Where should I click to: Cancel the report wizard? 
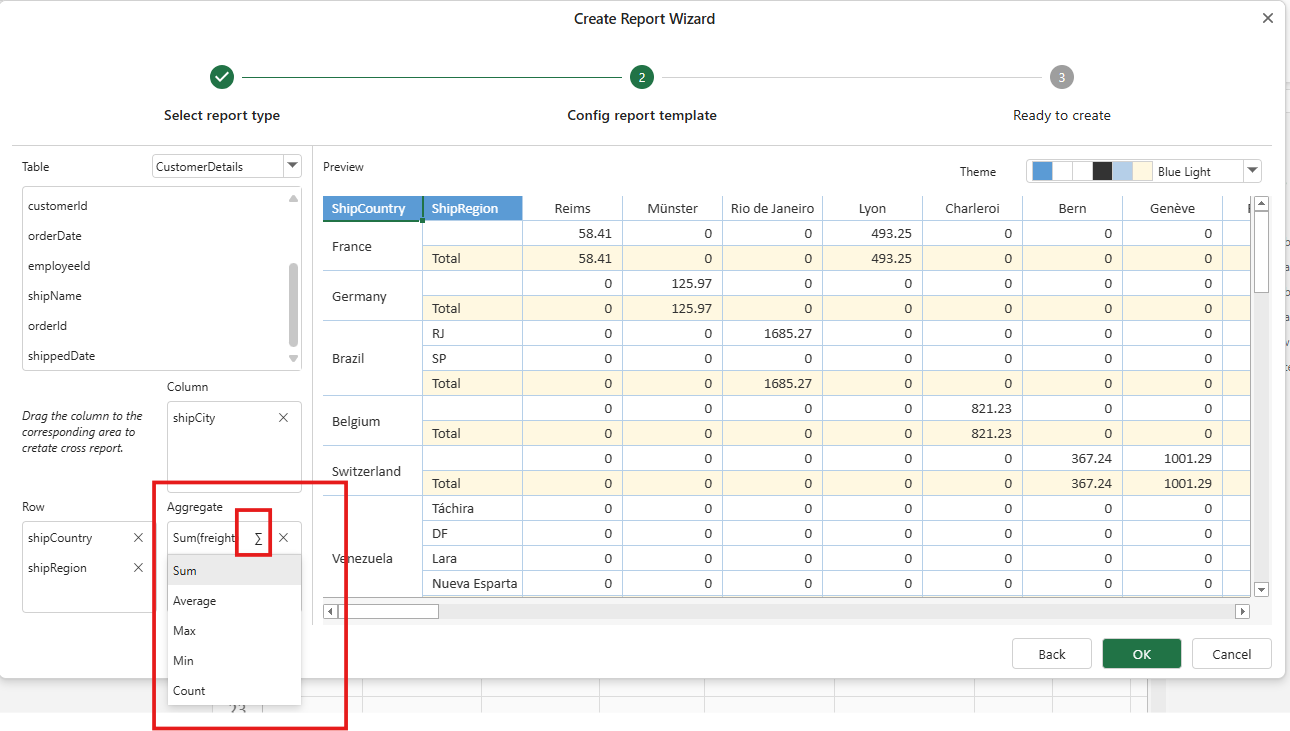pyautogui.click(x=1231, y=654)
